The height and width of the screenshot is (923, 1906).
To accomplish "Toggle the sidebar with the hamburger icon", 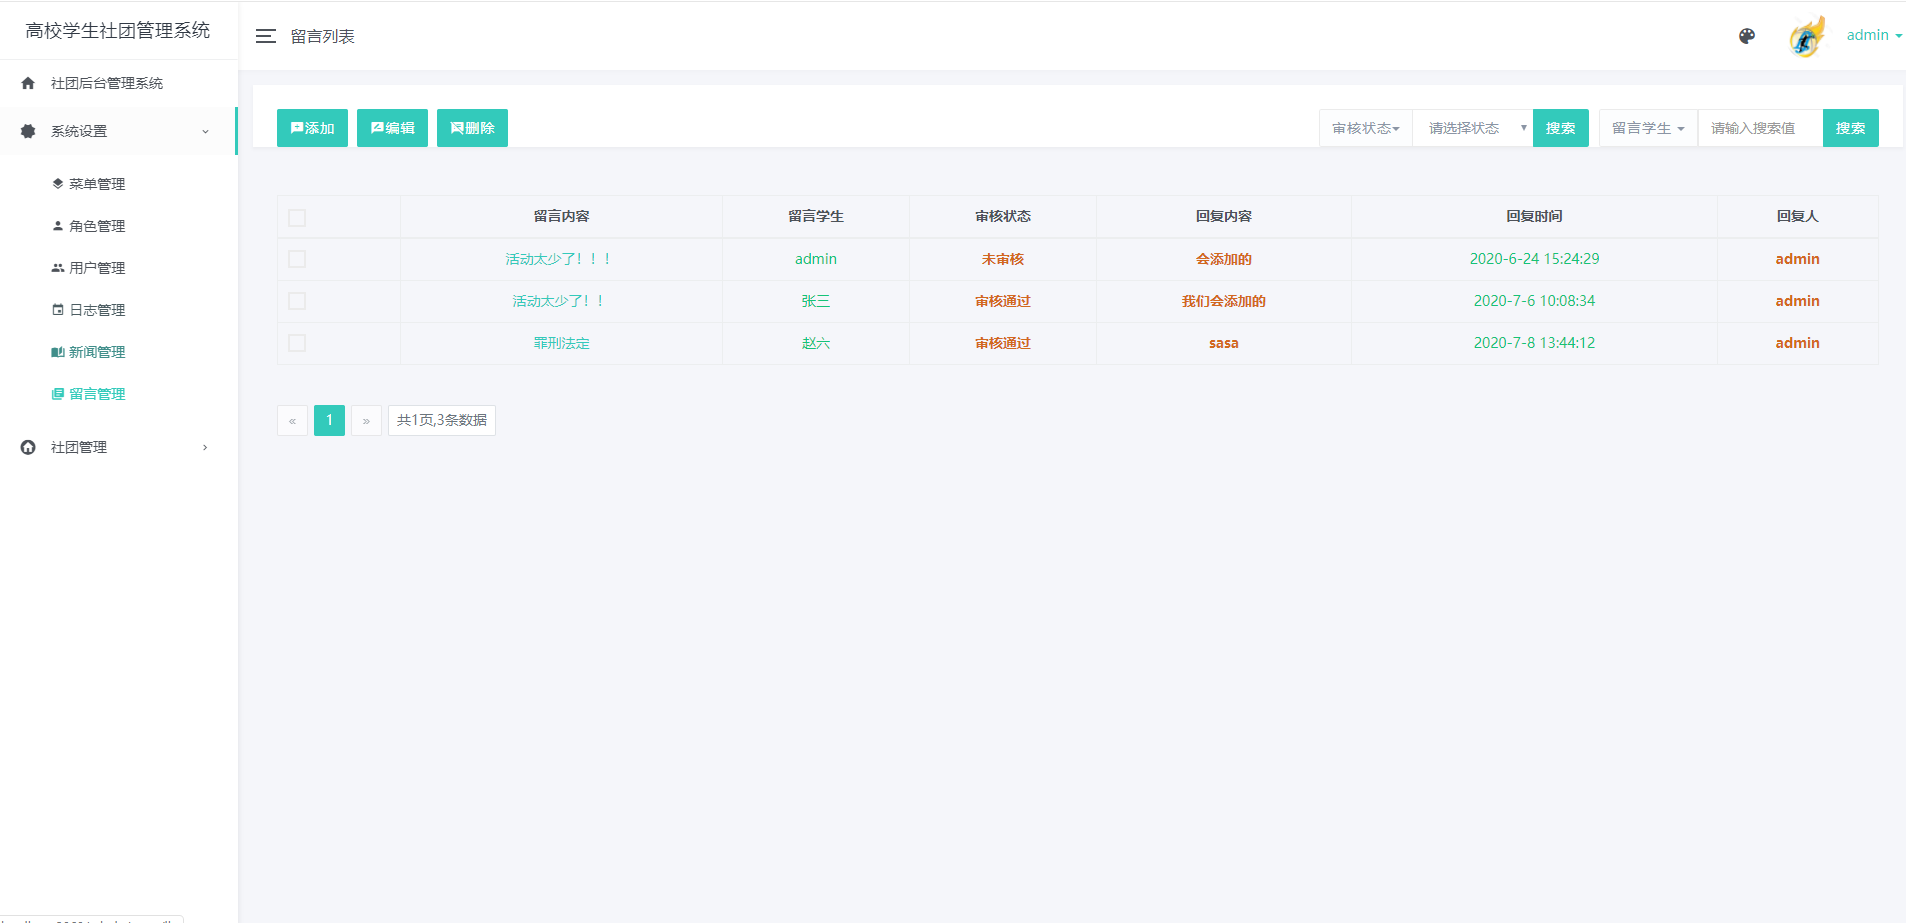I will point(265,36).
